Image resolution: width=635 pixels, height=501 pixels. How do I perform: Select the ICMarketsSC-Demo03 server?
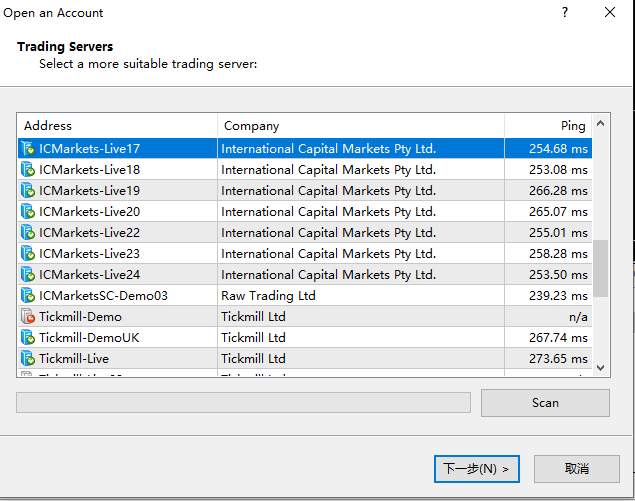[x=305, y=296]
